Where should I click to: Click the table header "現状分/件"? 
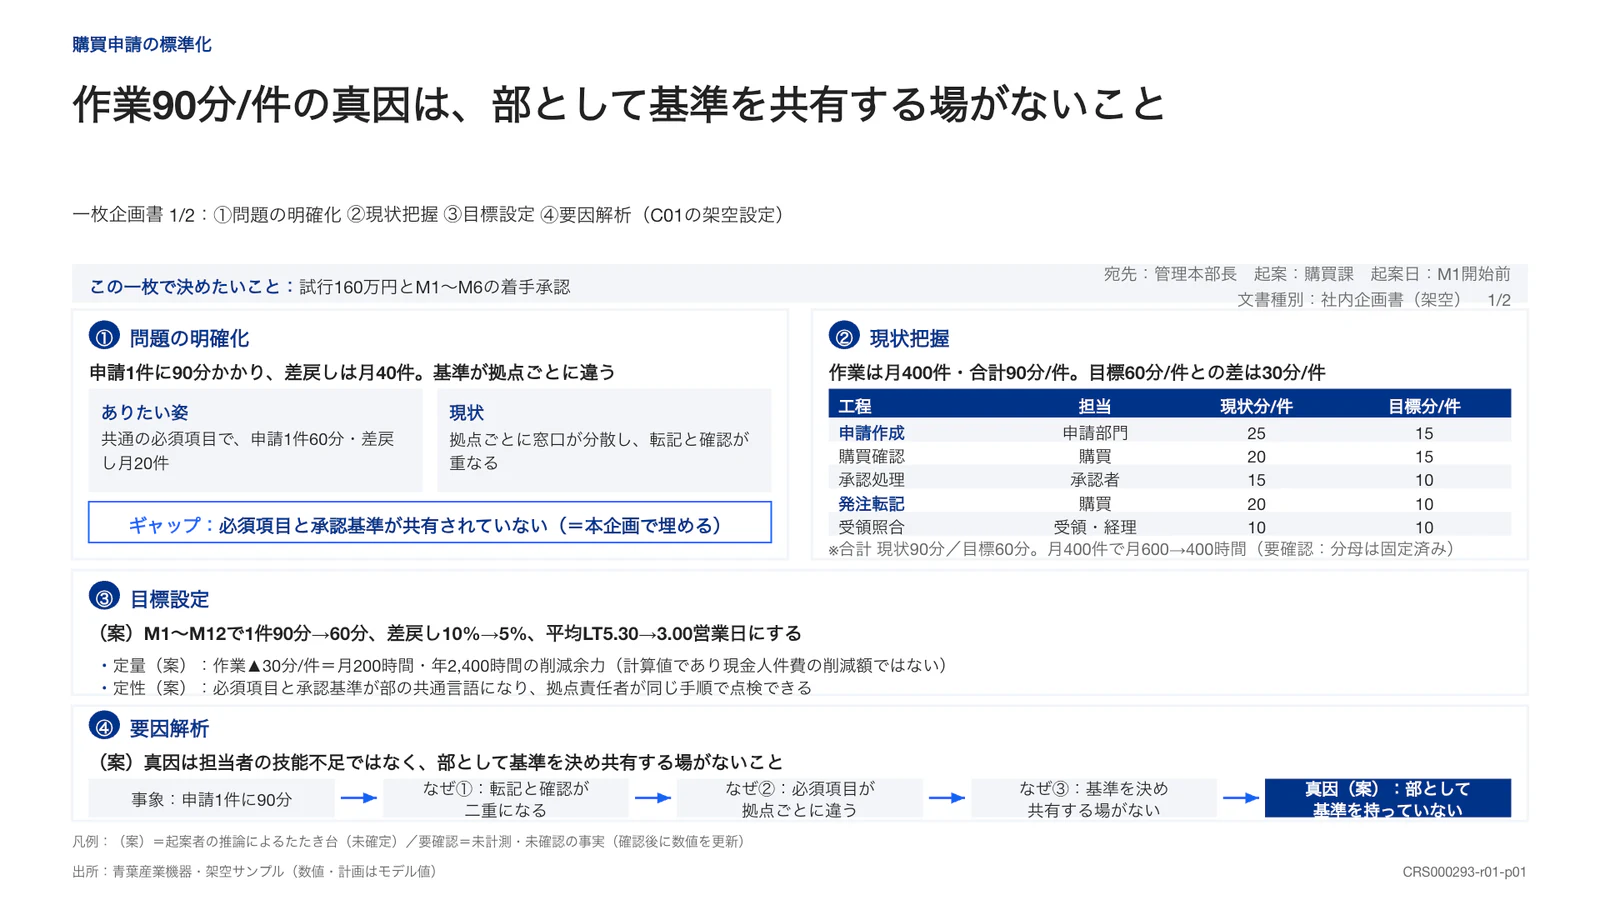[x=1256, y=406]
